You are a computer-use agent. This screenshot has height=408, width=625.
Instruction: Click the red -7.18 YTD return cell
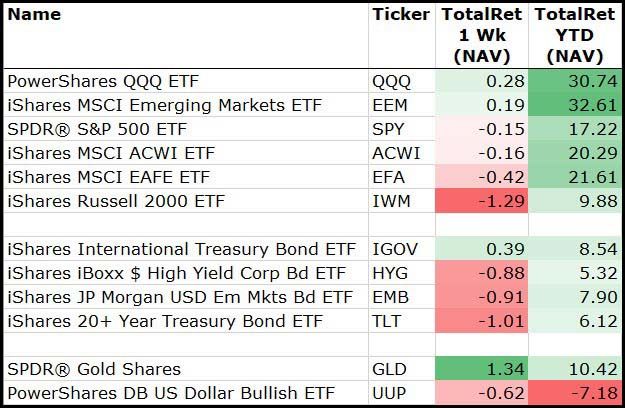click(577, 393)
